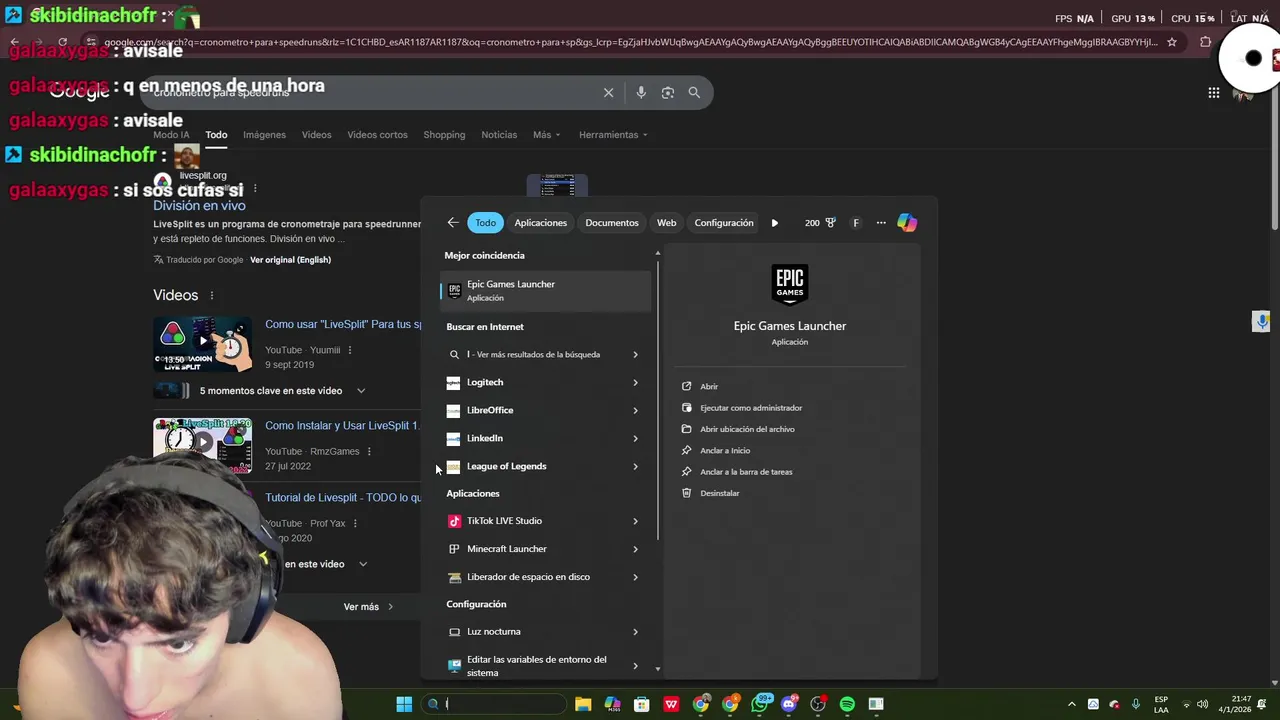
Task: Select Abrir ubicación del archivo
Action: [x=747, y=429]
